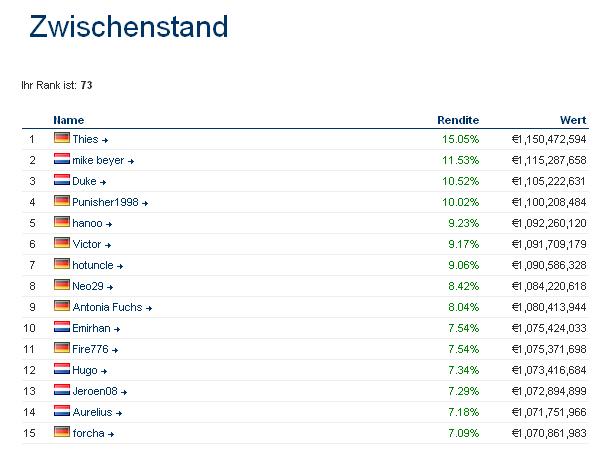Click the arrow icon after Antonia Fuchs
This screenshot has width=605, height=476.
pyautogui.click(x=150, y=308)
